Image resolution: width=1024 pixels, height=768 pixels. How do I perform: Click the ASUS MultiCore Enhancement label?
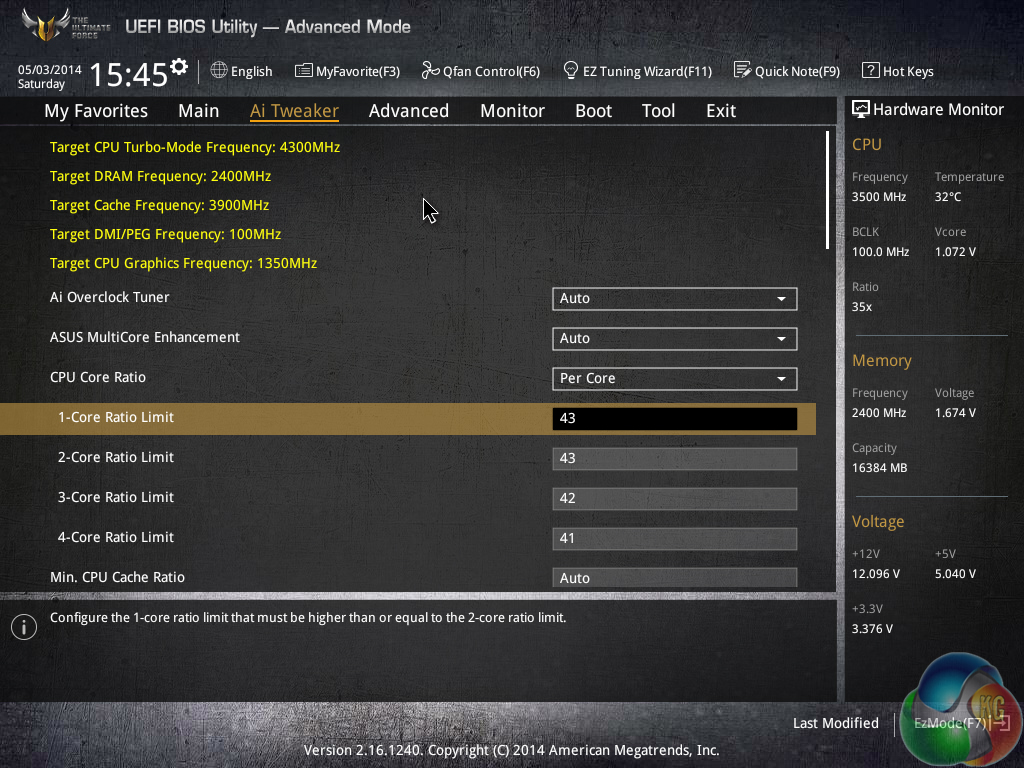(x=145, y=338)
